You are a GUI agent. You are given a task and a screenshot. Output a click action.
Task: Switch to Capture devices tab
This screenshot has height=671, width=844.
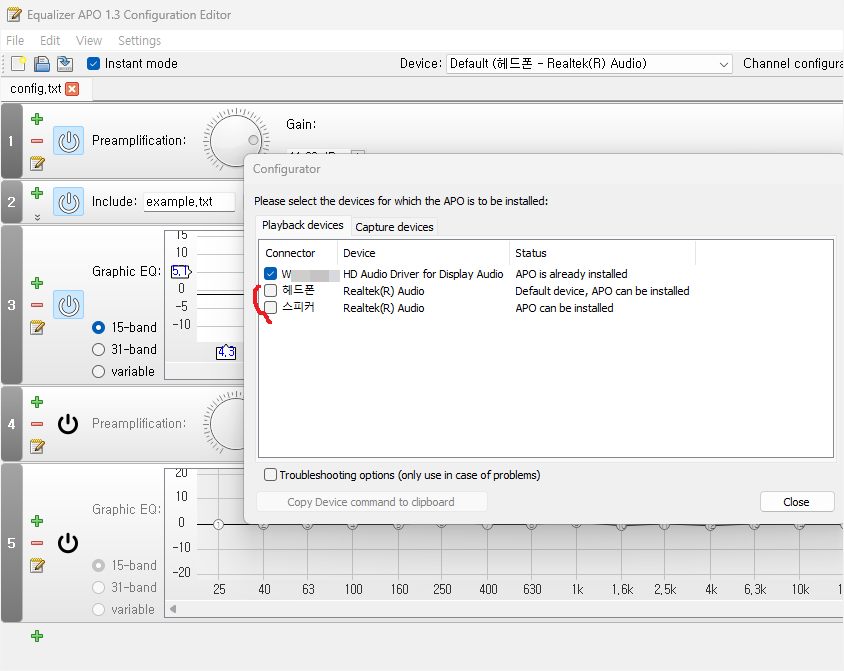click(394, 227)
